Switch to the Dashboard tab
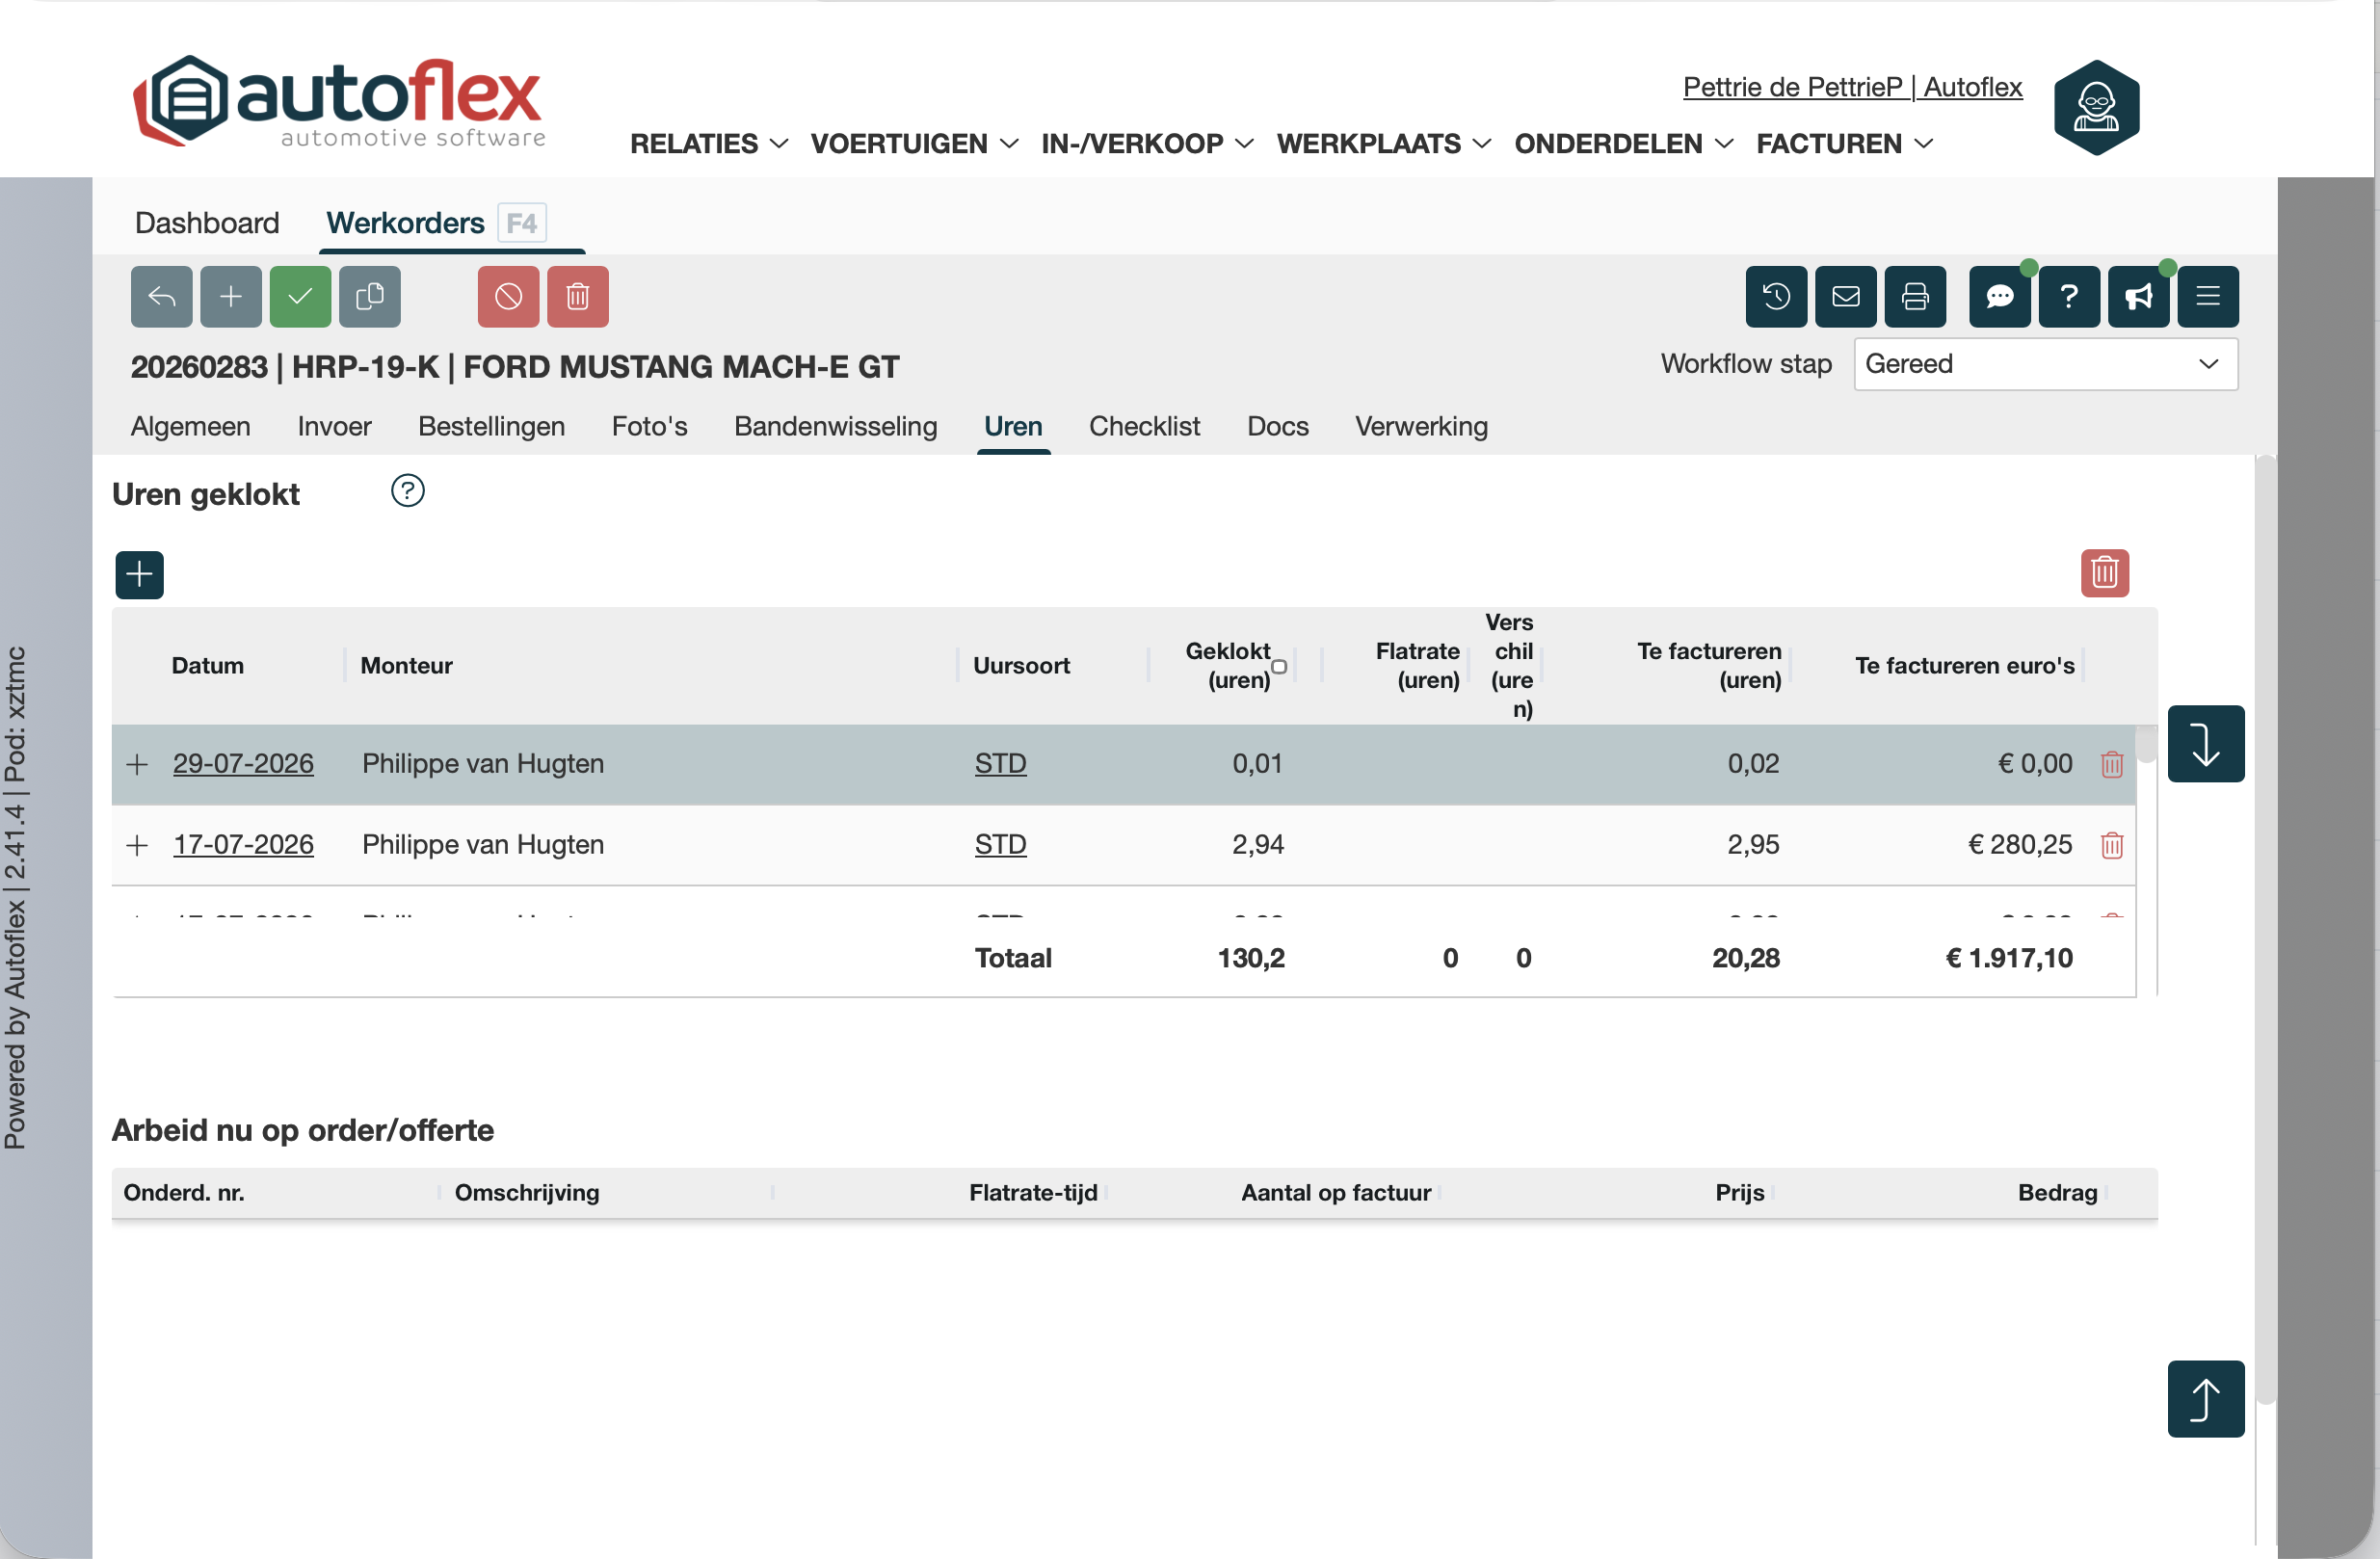The width and height of the screenshot is (2380, 1559). coord(207,222)
